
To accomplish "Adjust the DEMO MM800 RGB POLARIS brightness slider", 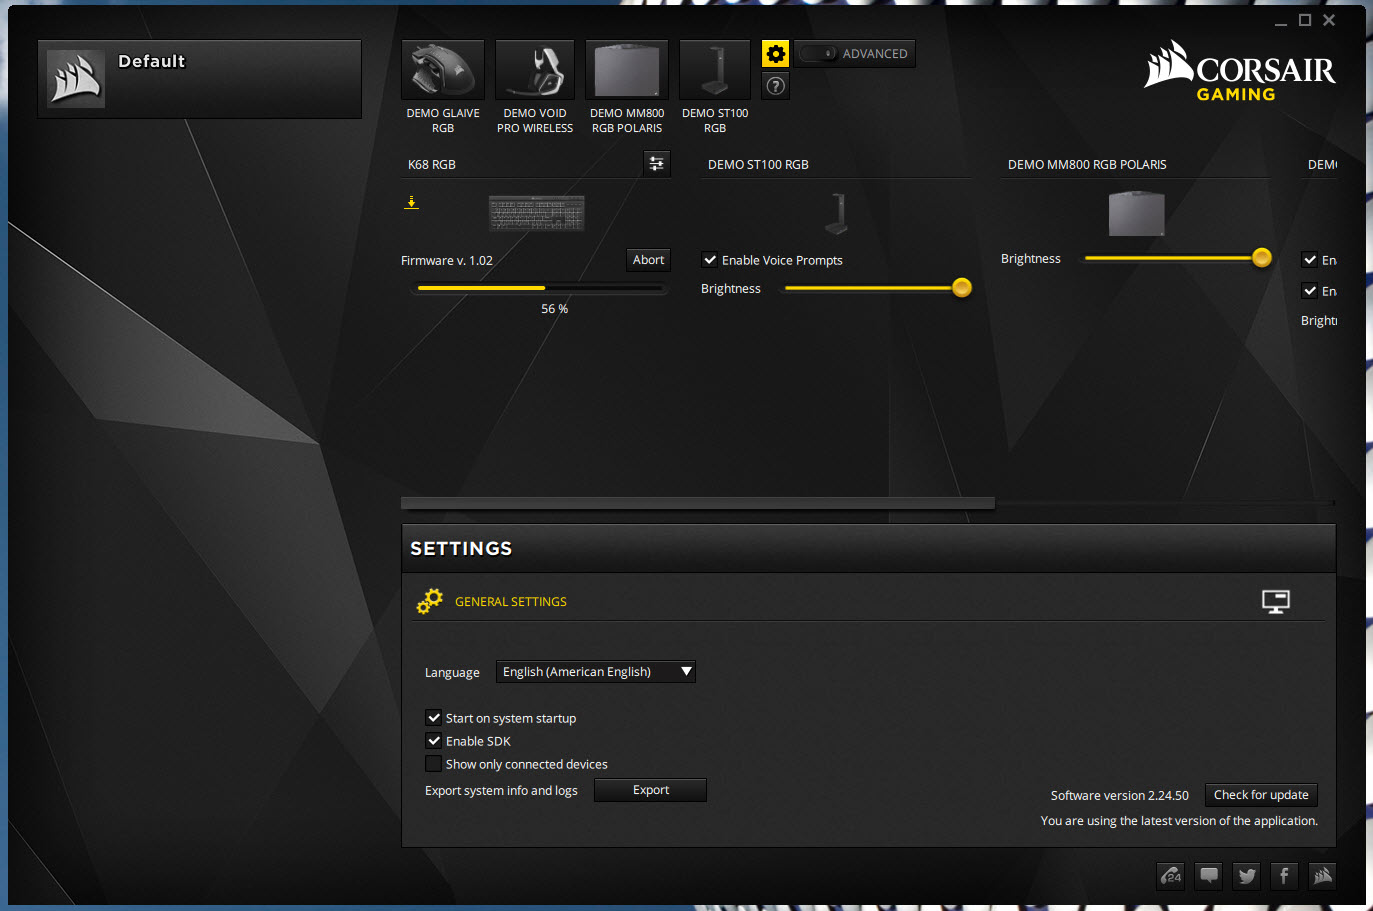I will (1178, 258).
